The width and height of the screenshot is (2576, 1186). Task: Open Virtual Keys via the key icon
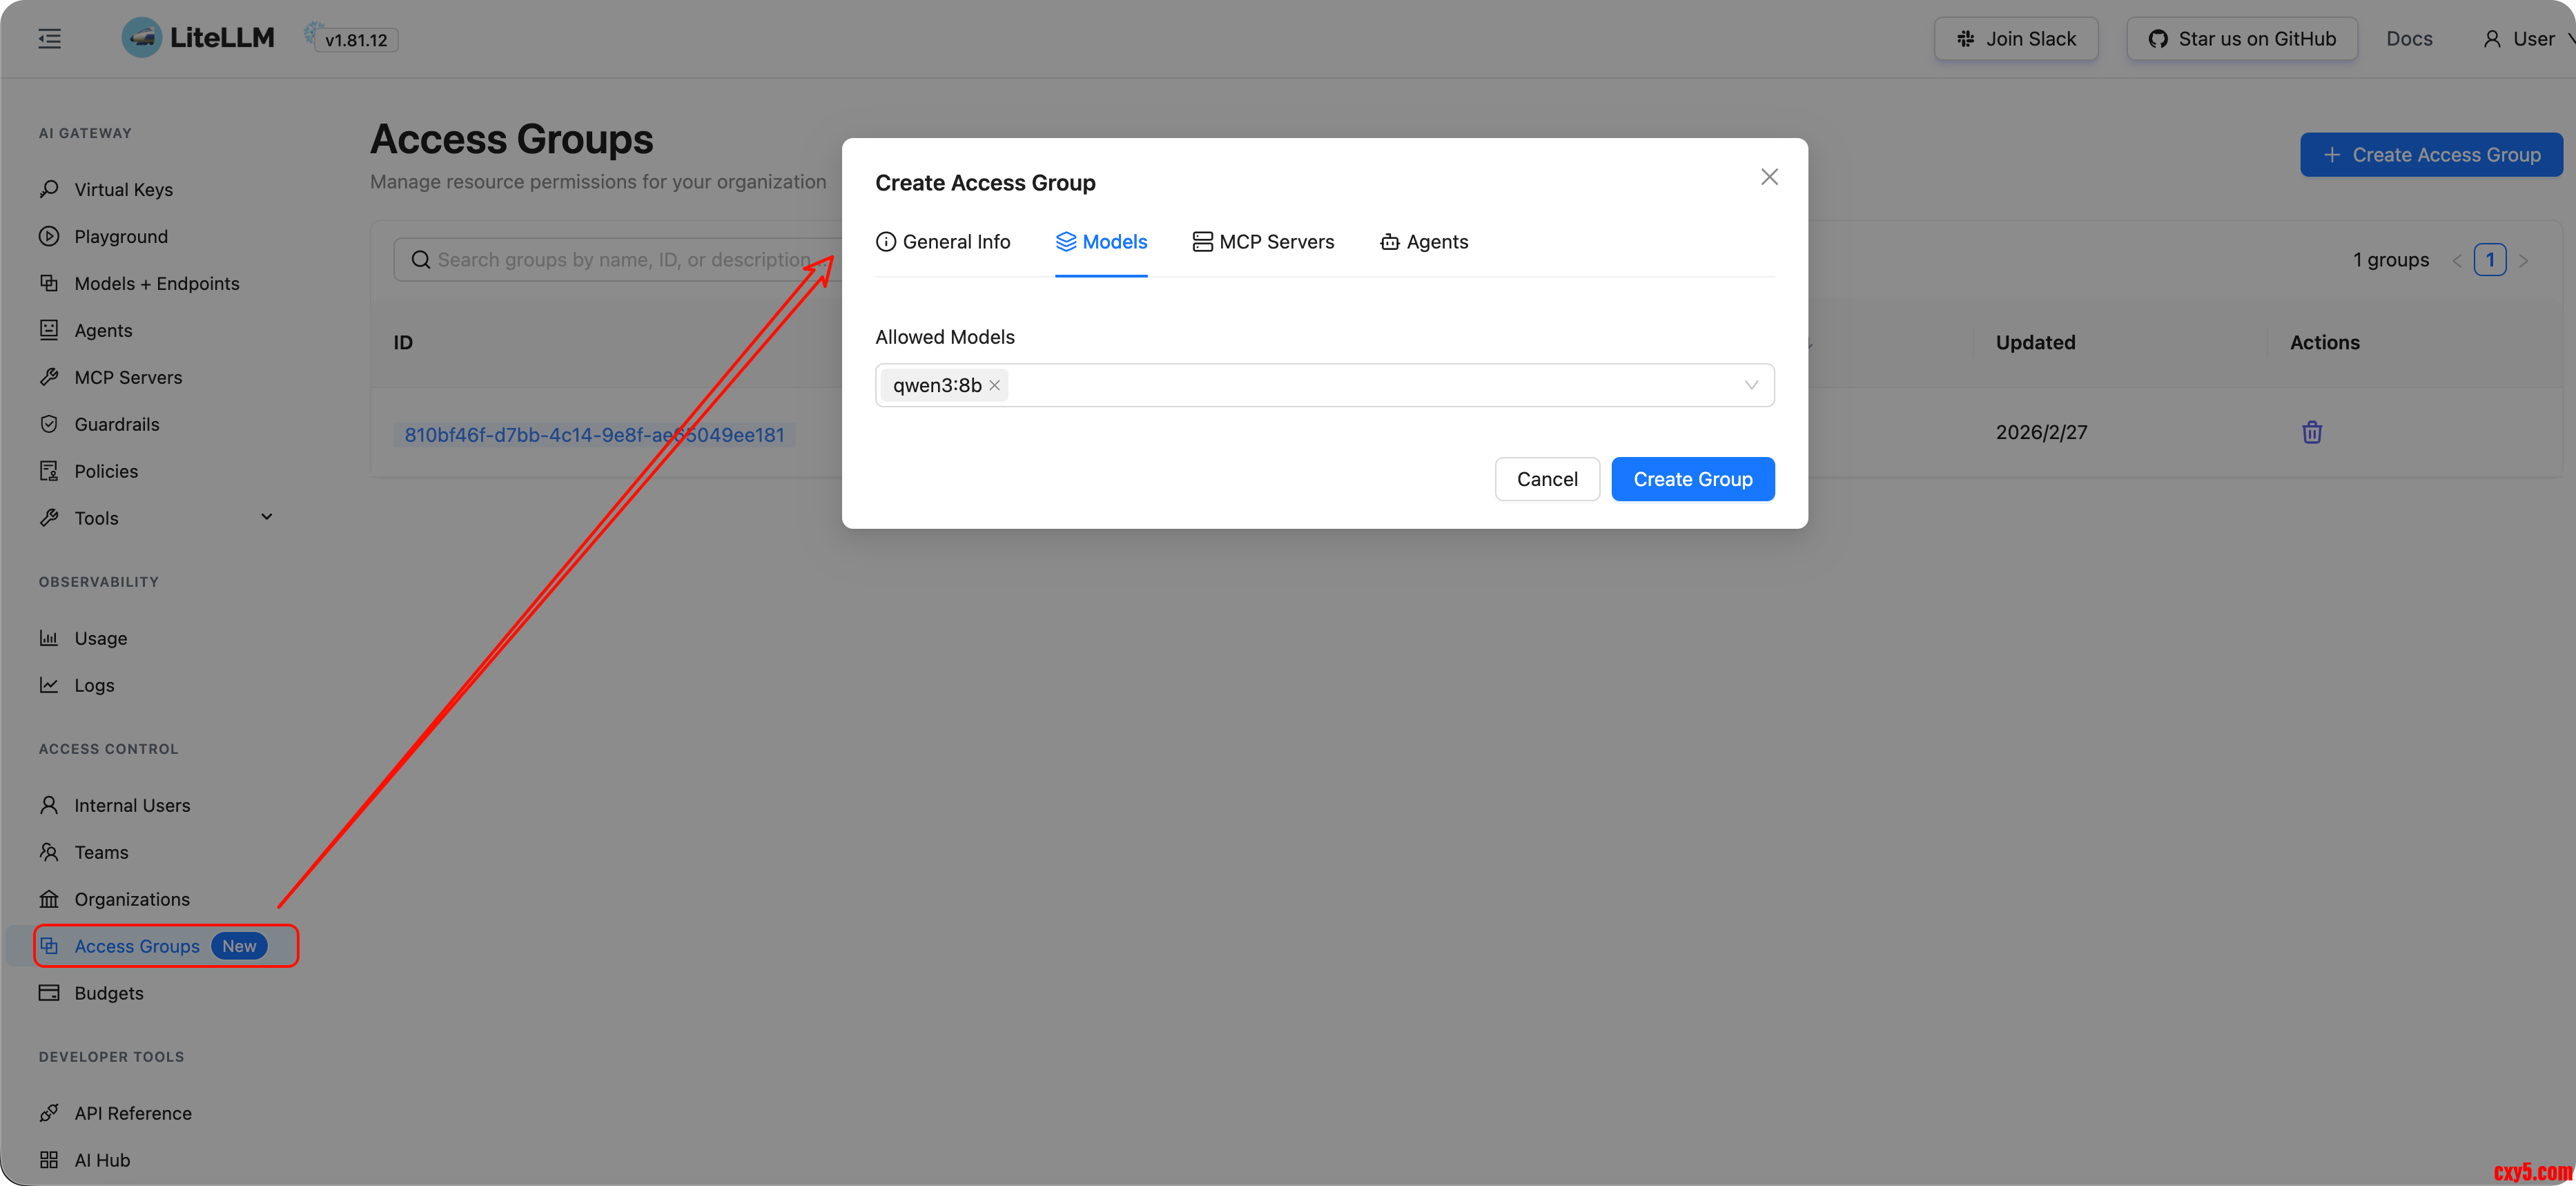[49, 189]
